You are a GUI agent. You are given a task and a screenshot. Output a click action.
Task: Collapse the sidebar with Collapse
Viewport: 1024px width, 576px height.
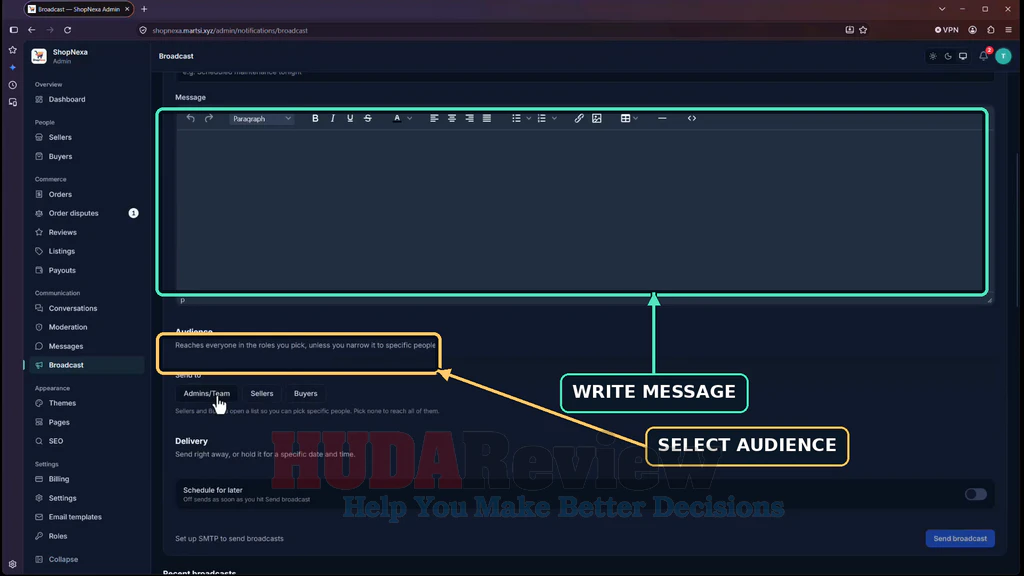pos(63,559)
